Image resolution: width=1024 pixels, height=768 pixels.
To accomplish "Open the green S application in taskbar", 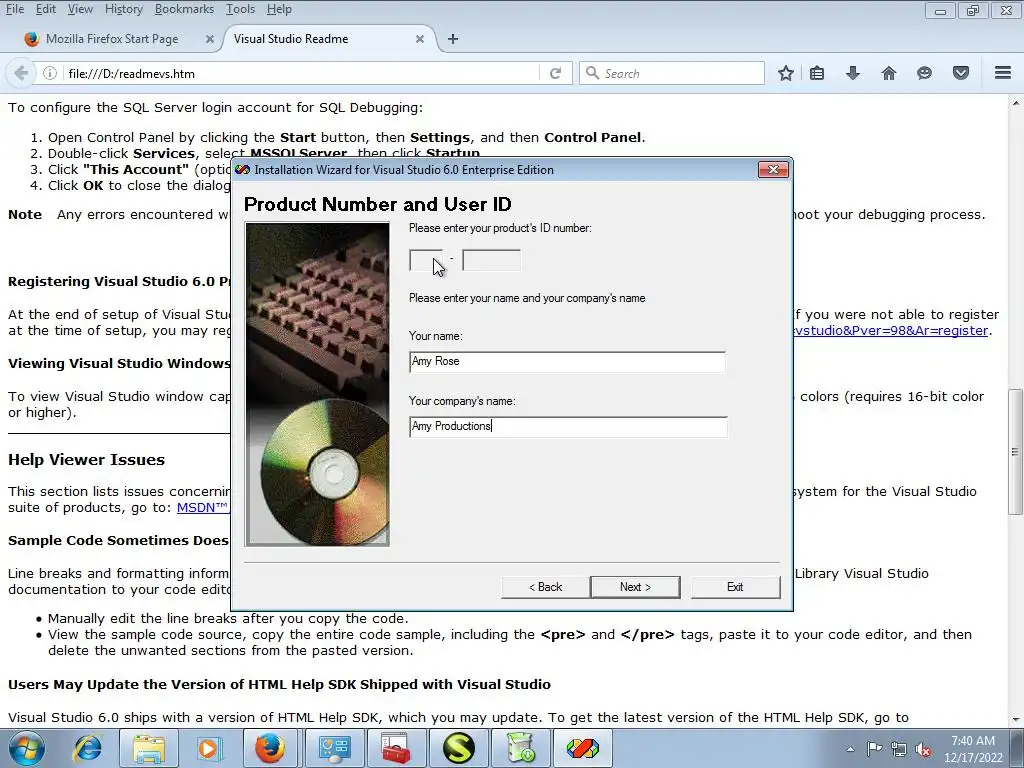I will [x=458, y=748].
